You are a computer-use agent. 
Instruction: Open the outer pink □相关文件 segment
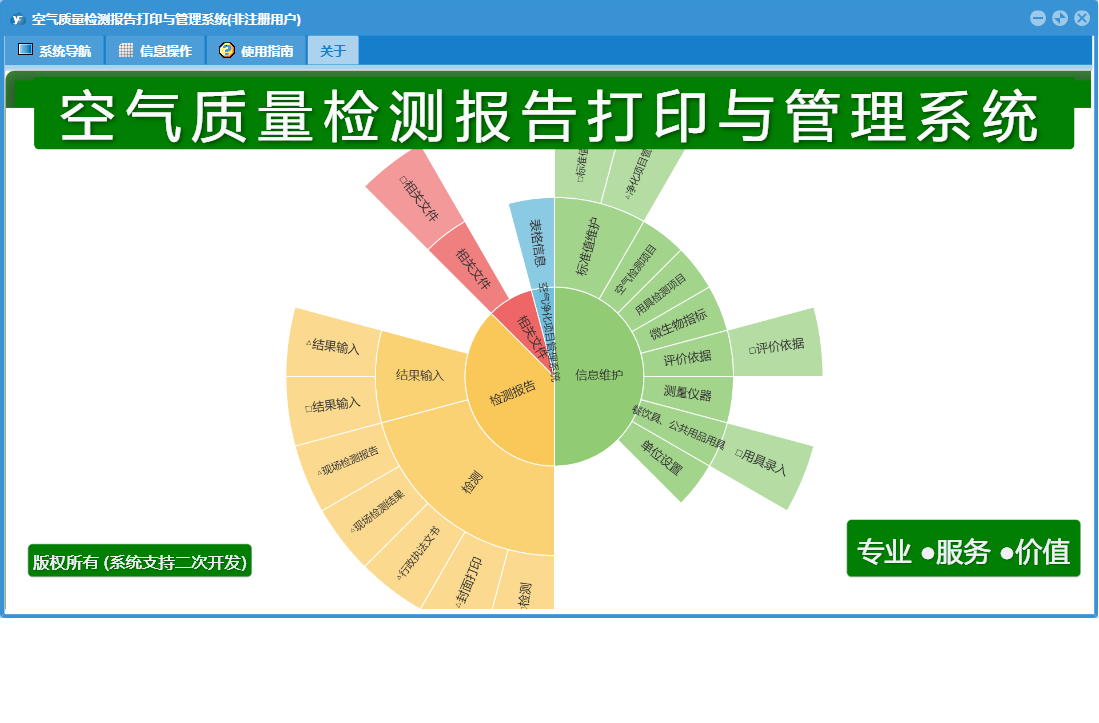pos(418,198)
